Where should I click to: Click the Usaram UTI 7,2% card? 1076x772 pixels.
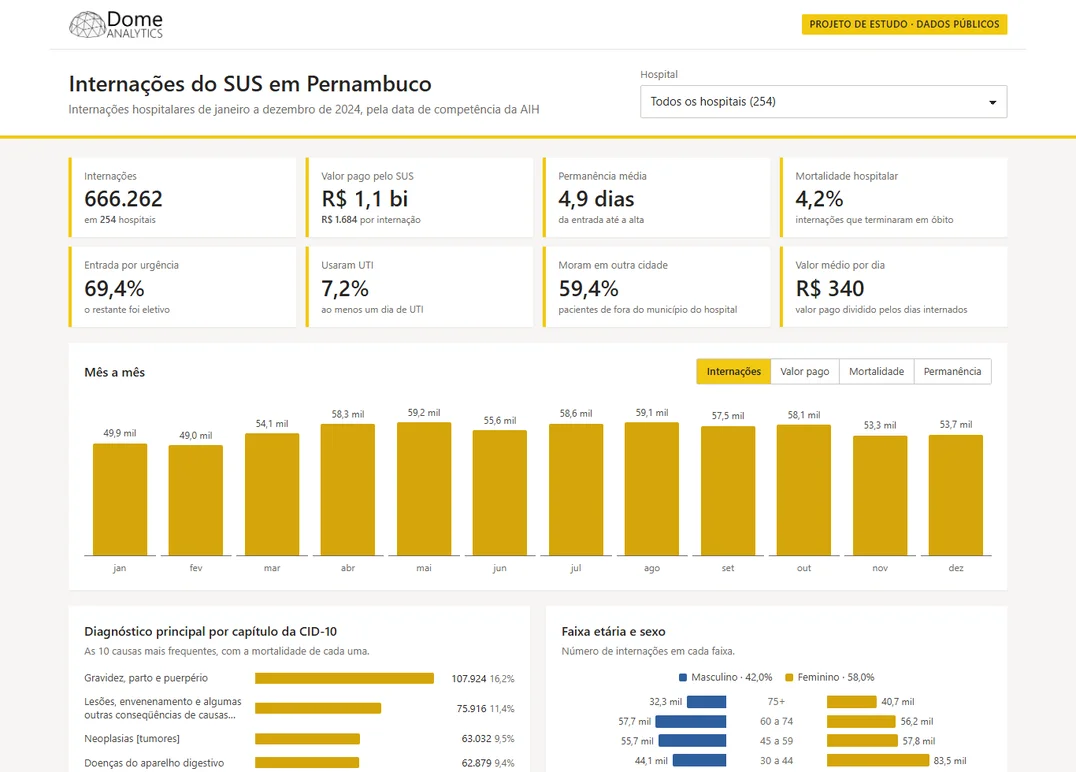pos(419,287)
